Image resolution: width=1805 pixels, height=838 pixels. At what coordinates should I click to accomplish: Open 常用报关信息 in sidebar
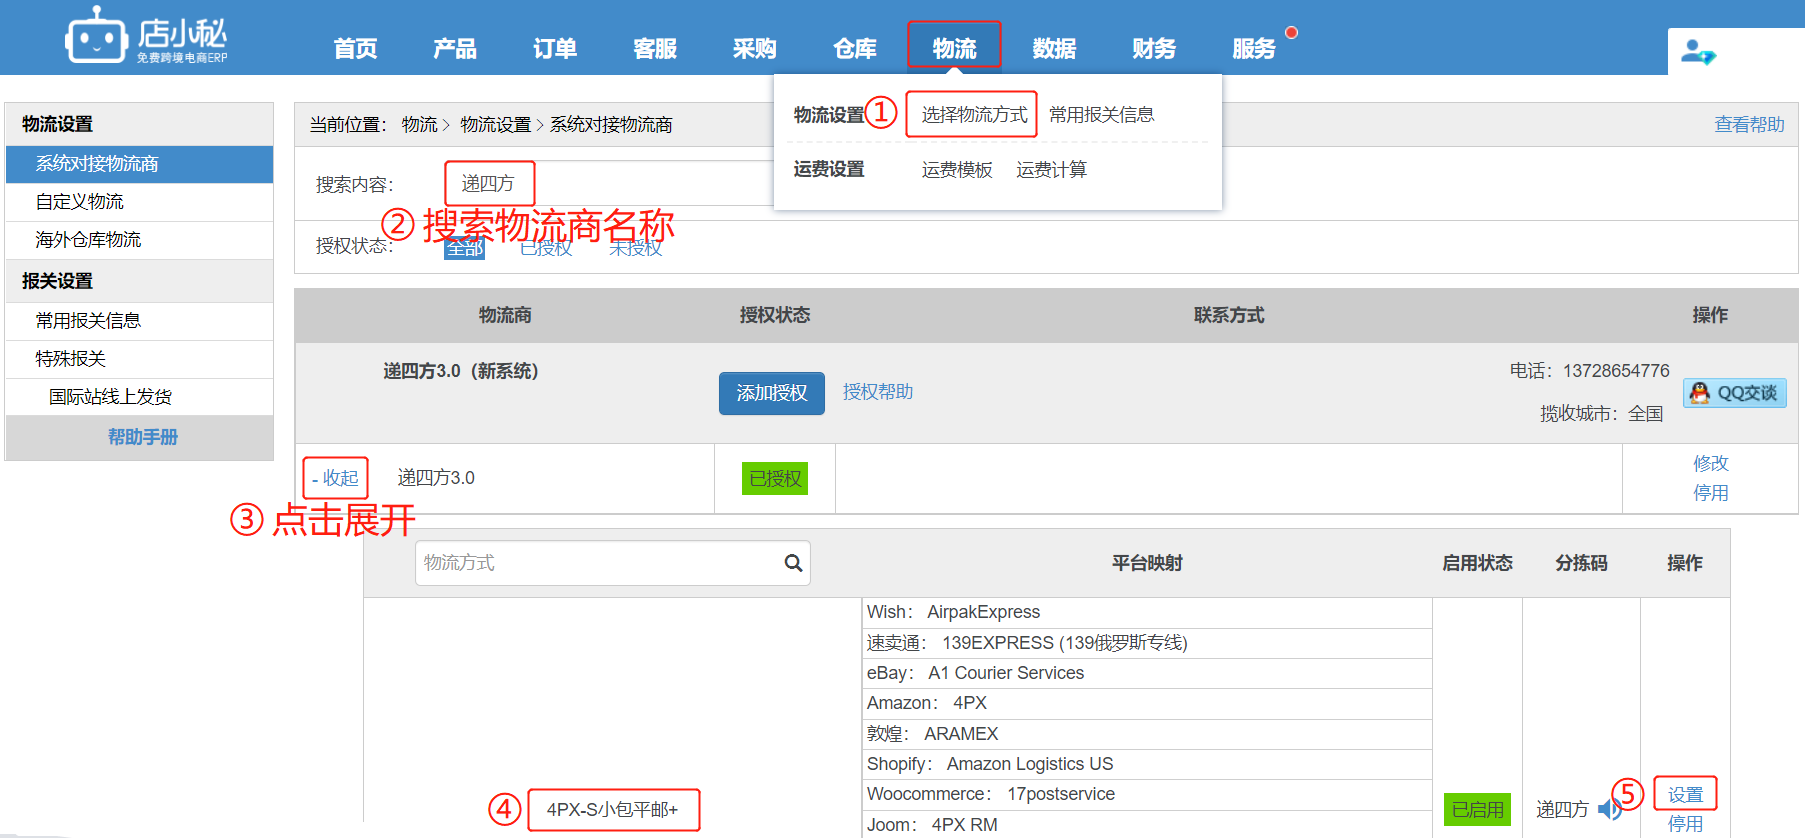(x=139, y=321)
